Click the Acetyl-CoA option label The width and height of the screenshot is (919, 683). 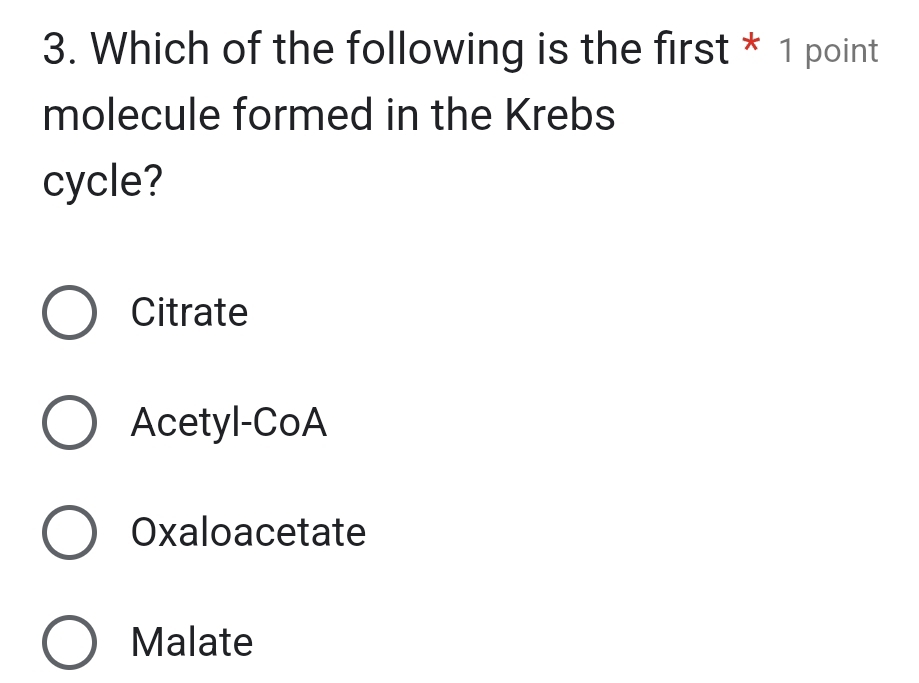229,422
